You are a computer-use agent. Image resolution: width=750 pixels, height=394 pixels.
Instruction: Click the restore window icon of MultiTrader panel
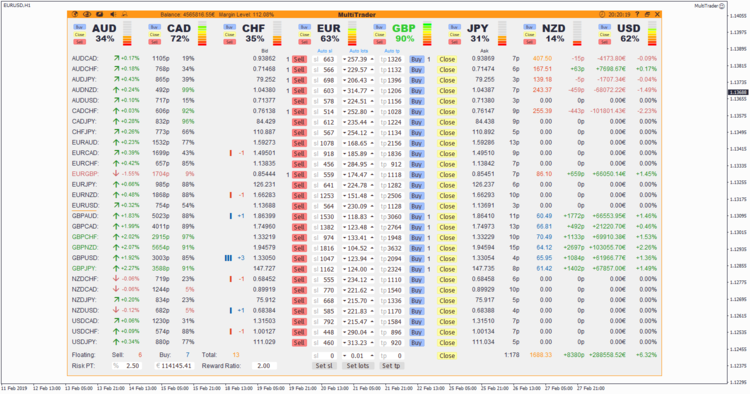point(647,15)
